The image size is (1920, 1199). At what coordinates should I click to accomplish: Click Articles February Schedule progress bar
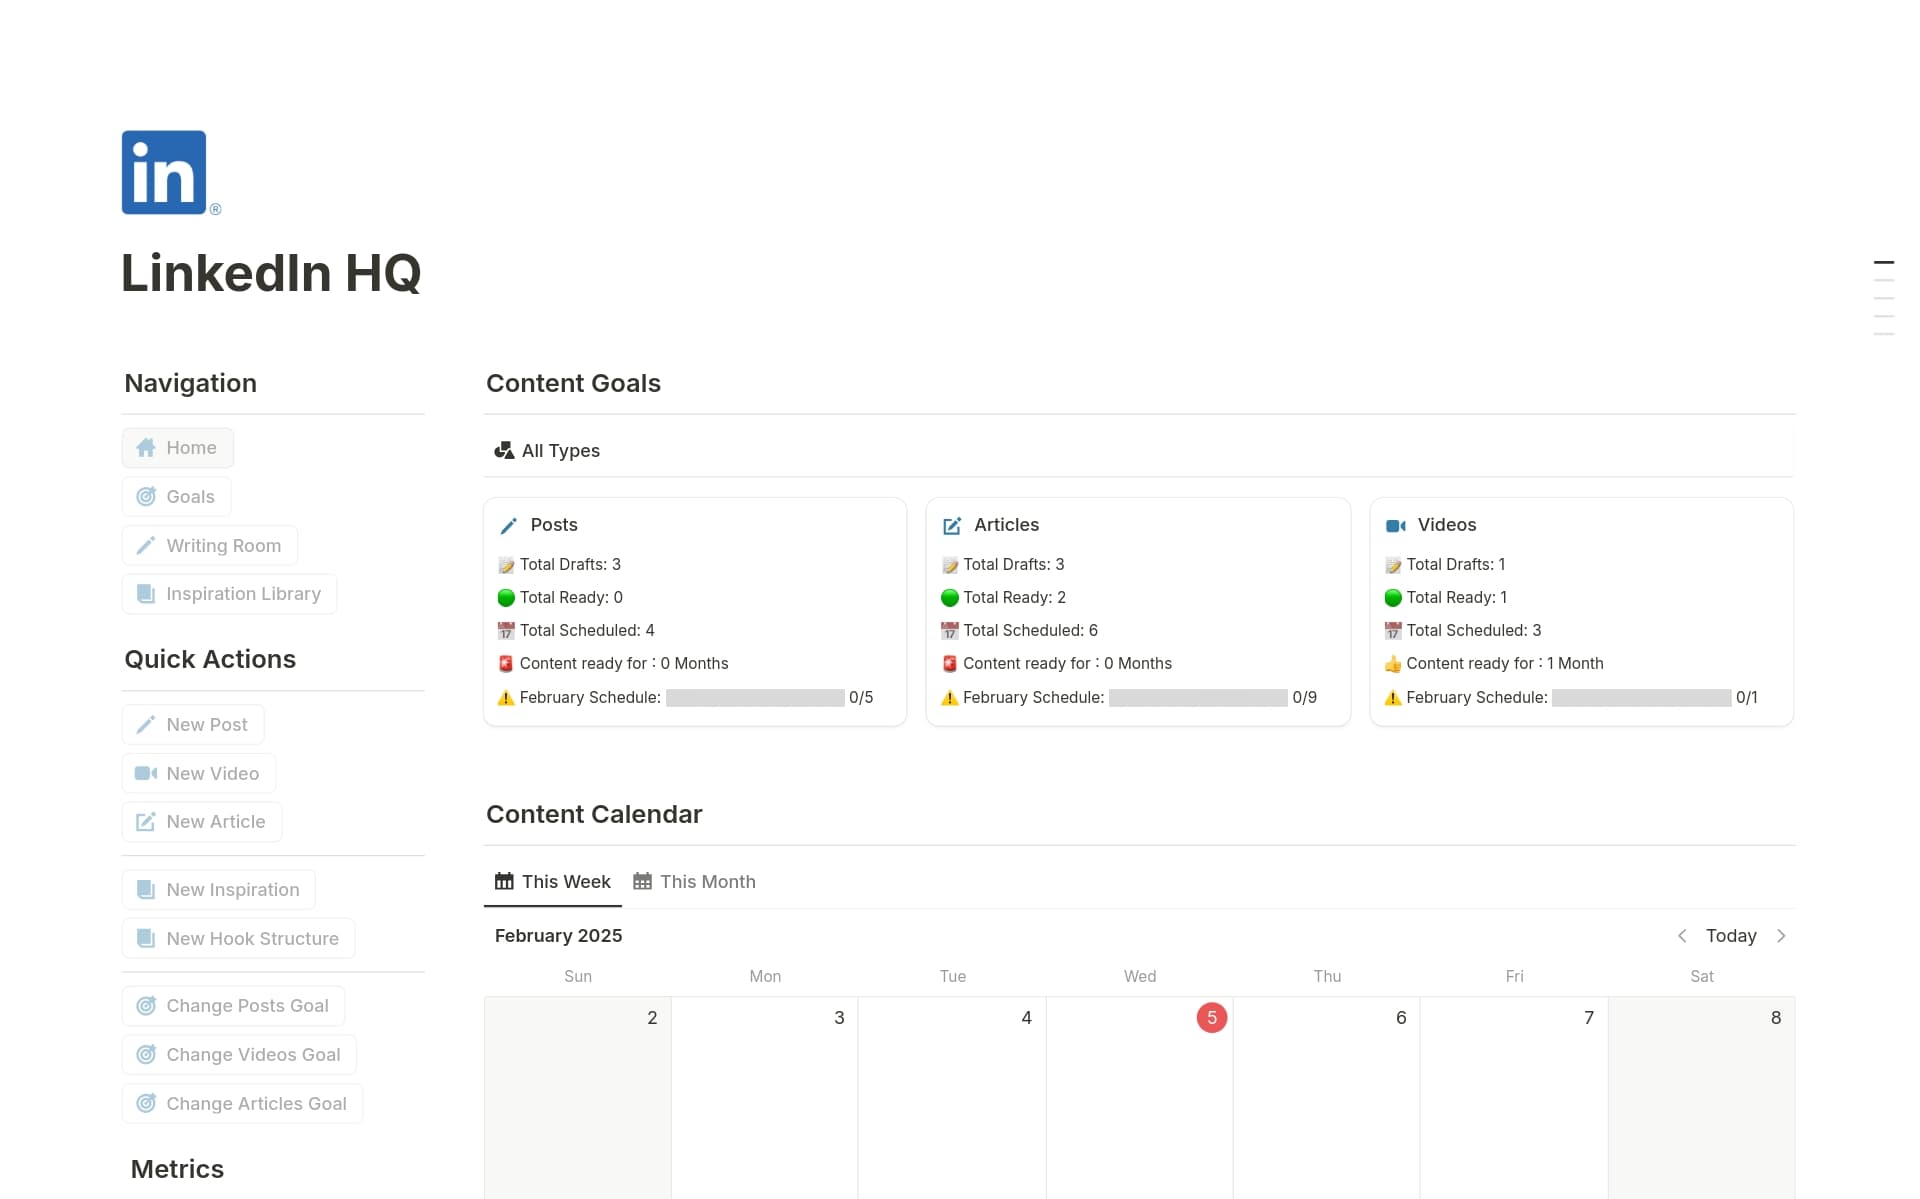pyautogui.click(x=1198, y=698)
